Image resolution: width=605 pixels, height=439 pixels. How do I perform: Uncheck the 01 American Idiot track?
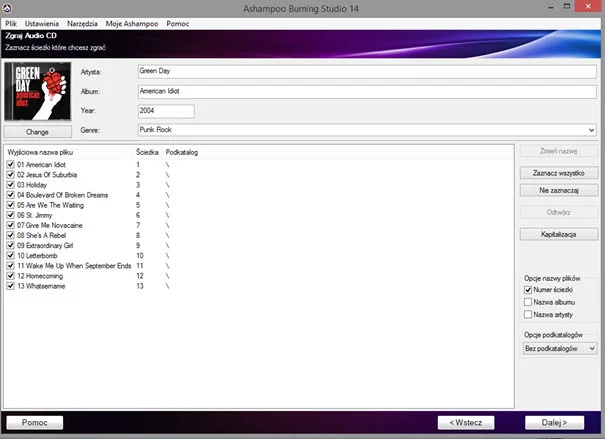[x=11, y=164]
